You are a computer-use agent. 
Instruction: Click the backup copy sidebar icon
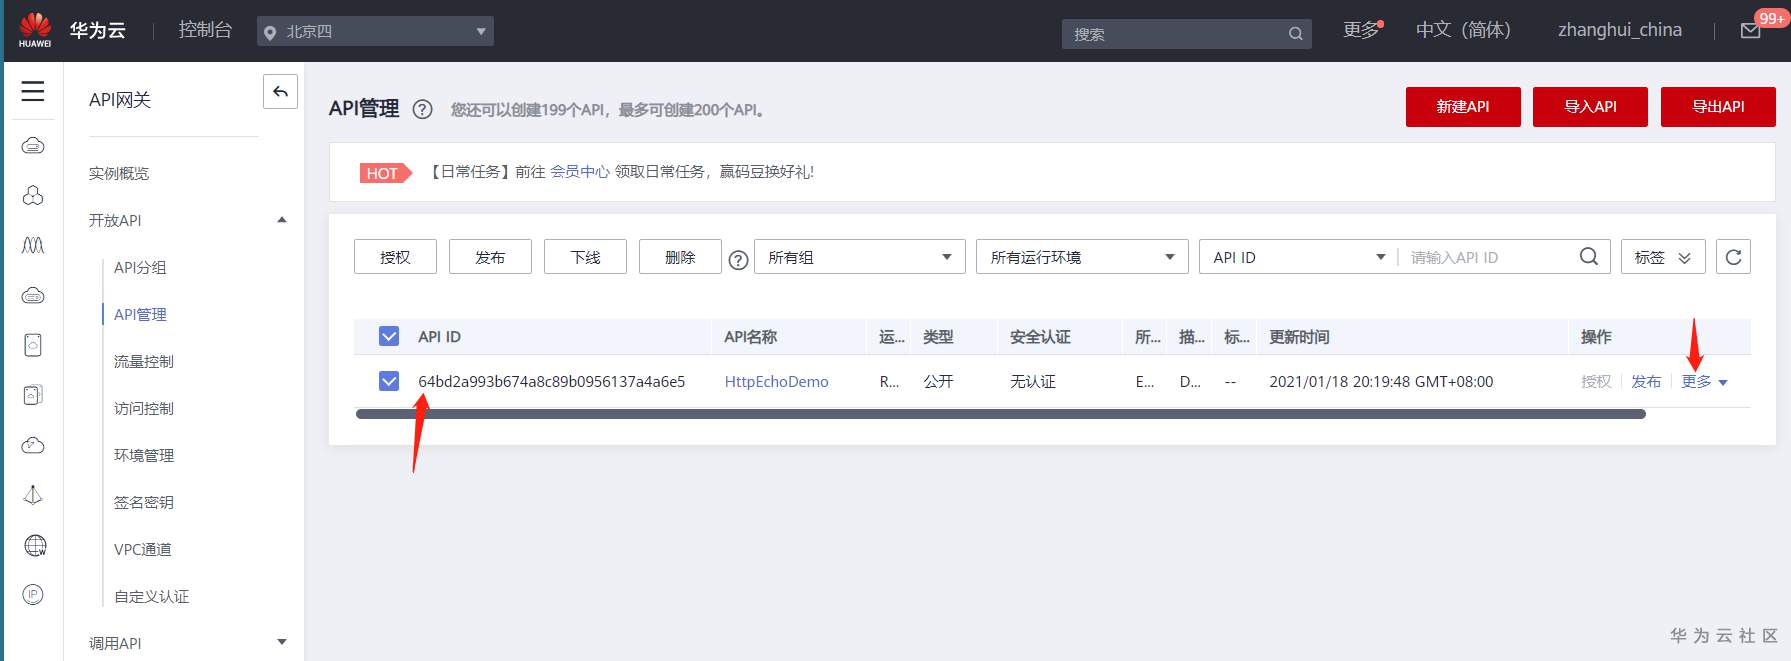[33, 395]
